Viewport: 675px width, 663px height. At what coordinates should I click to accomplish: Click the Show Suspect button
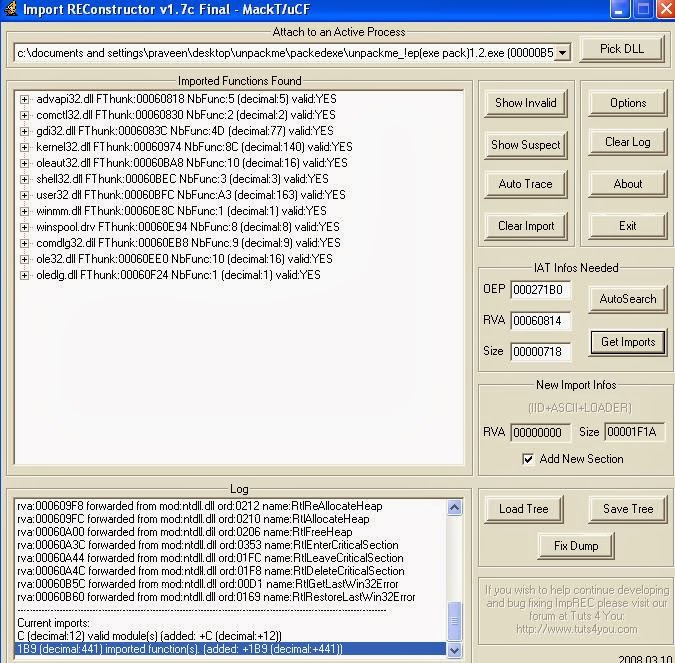(x=525, y=145)
